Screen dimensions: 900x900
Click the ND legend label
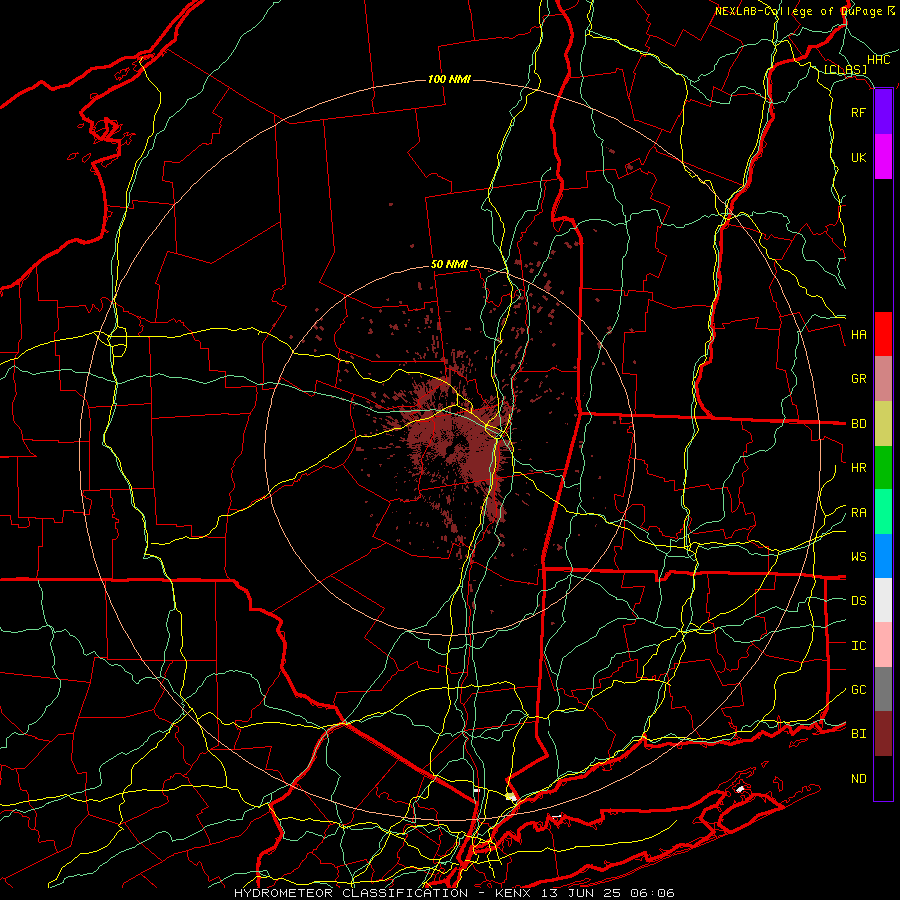tap(859, 779)
